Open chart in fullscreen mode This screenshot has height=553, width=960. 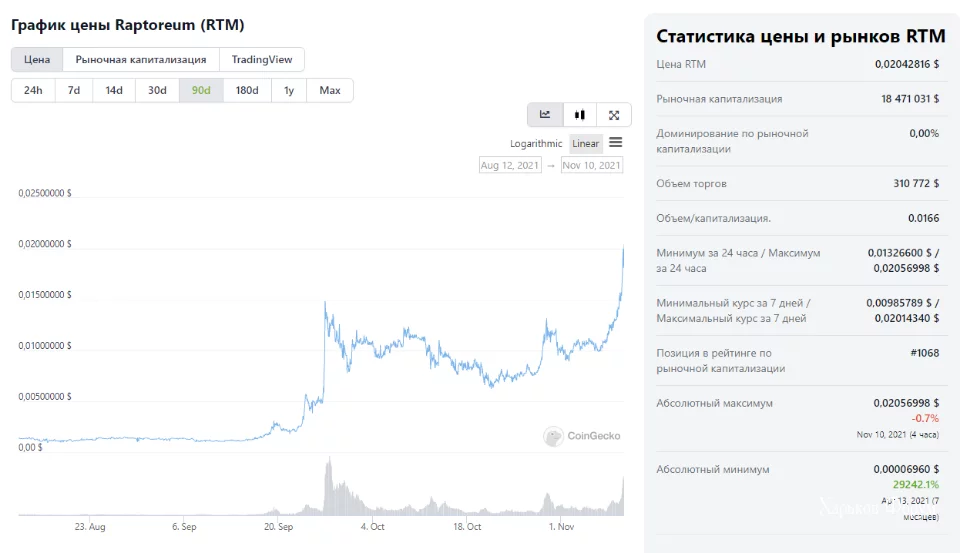614,115
